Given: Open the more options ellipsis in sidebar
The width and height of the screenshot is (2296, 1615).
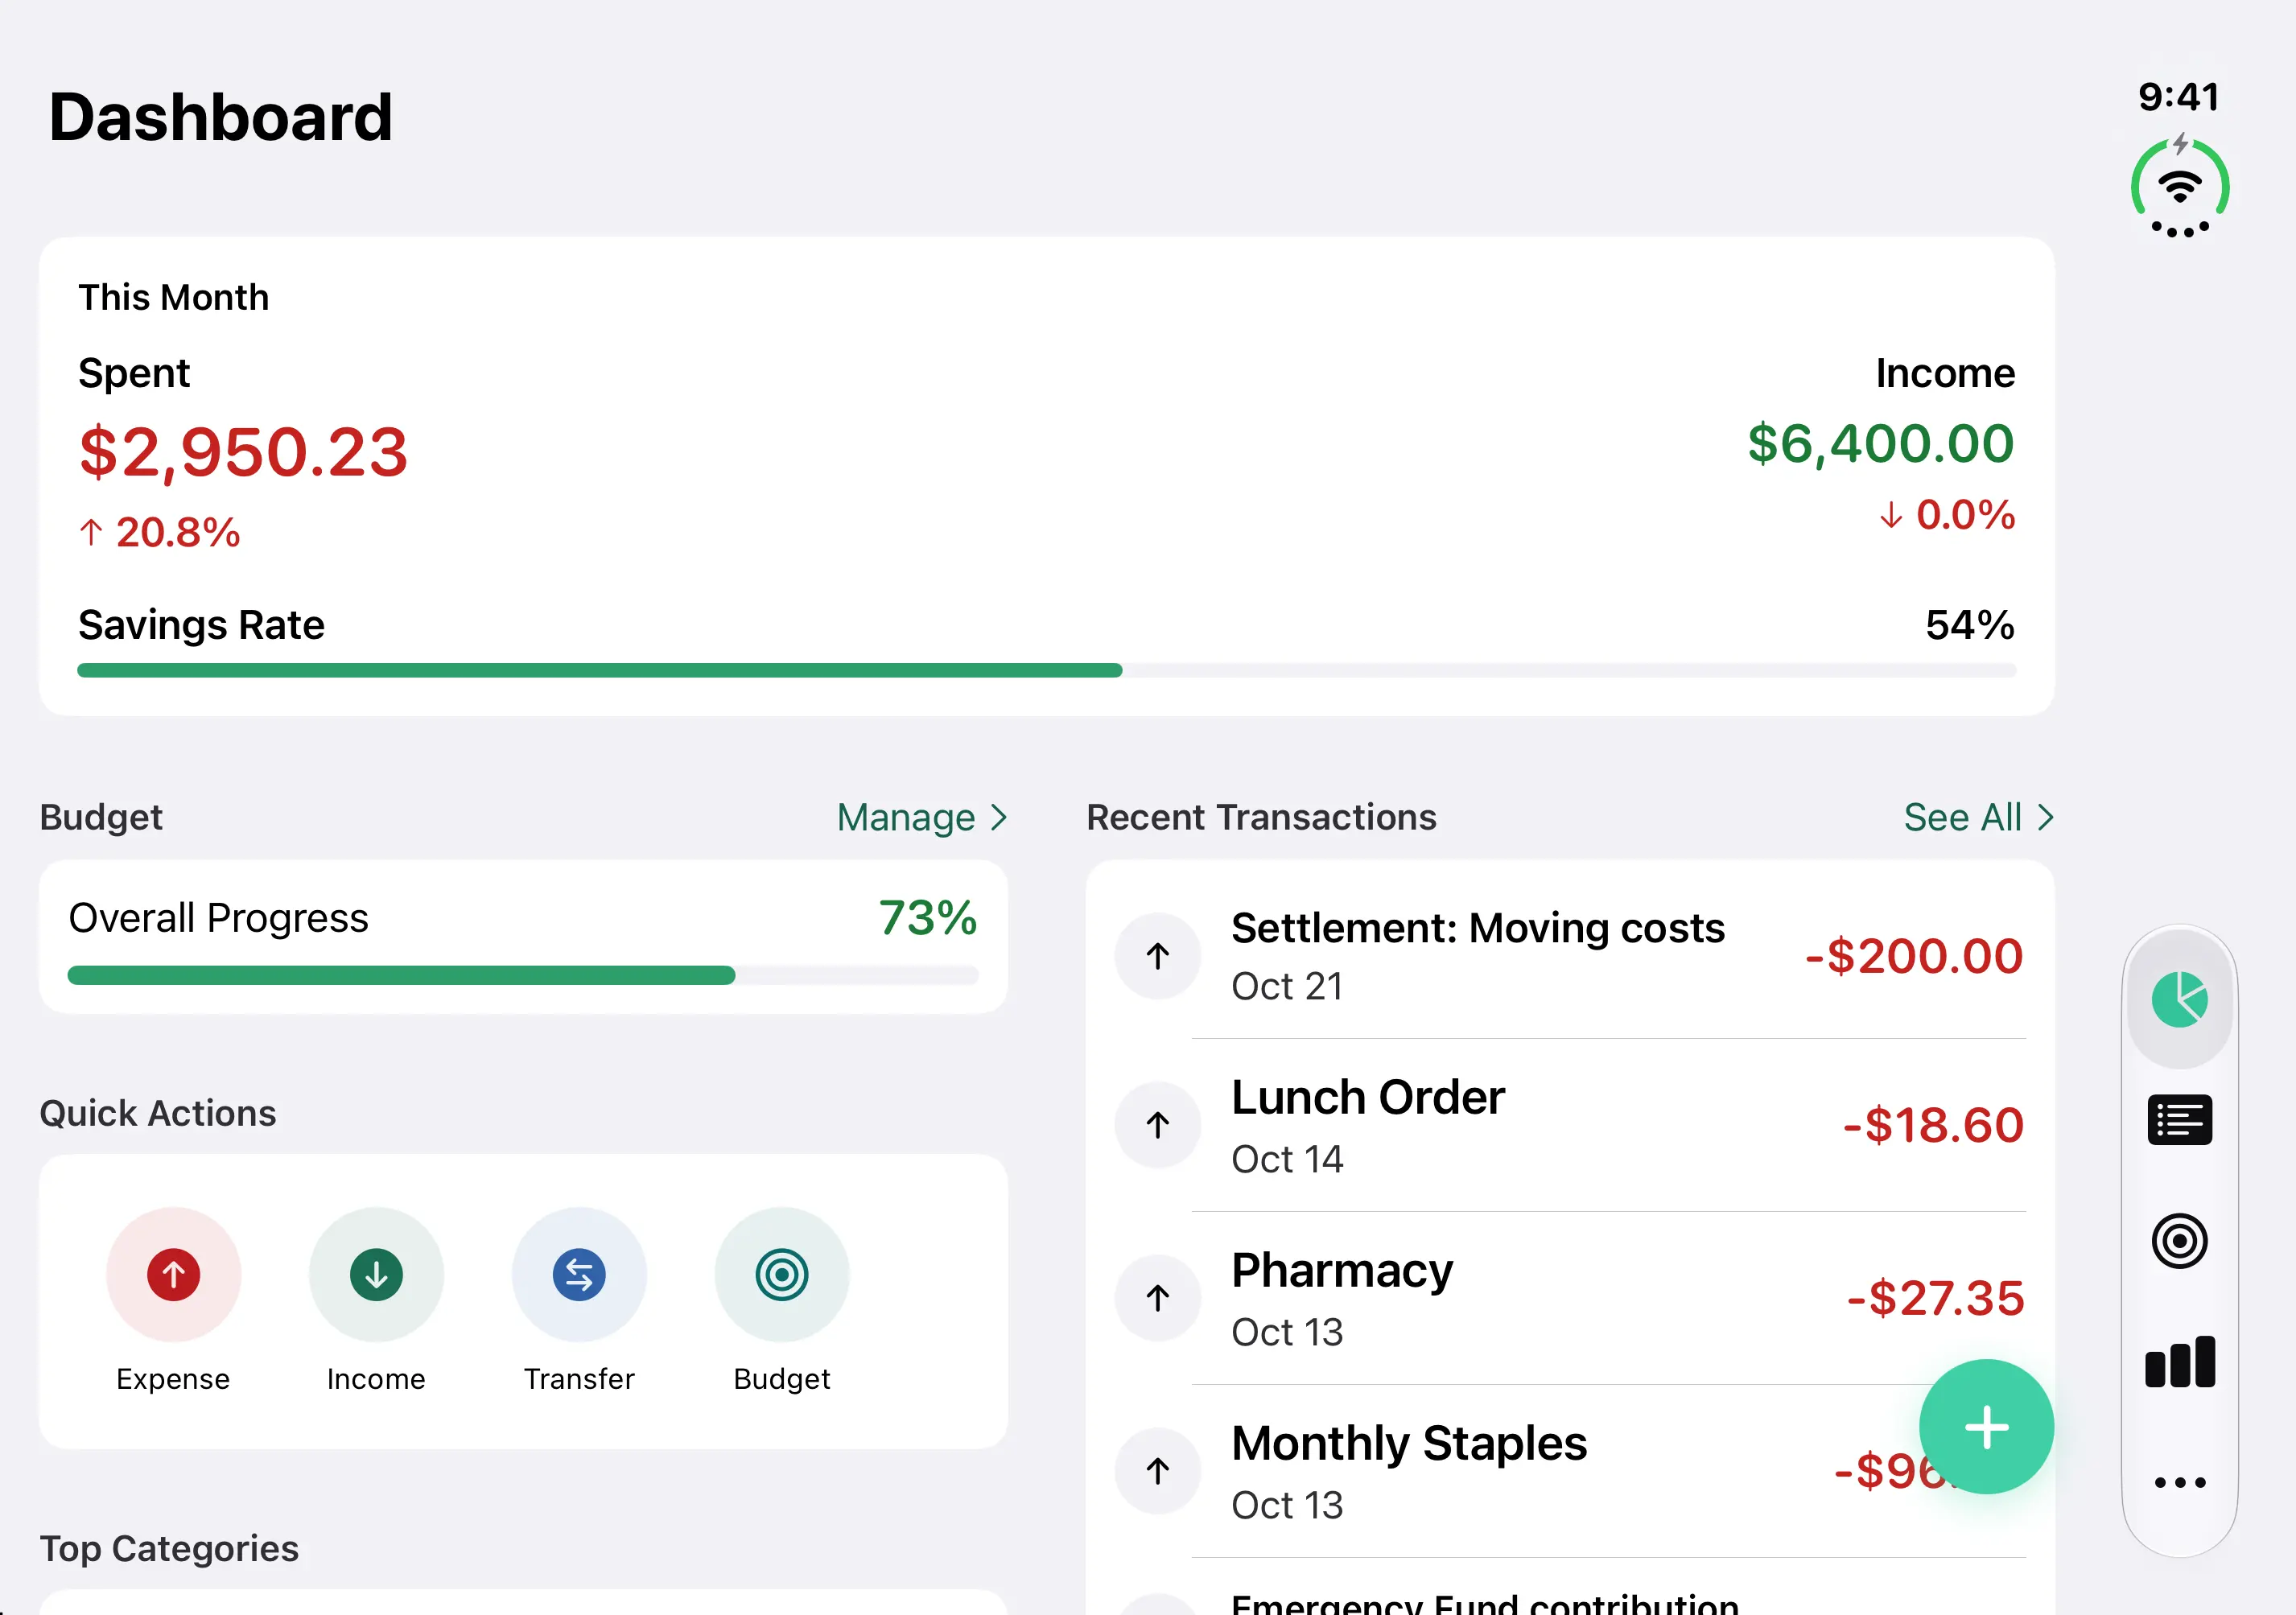Looking at the screenshot, I should click(x=2180, y=1482).
